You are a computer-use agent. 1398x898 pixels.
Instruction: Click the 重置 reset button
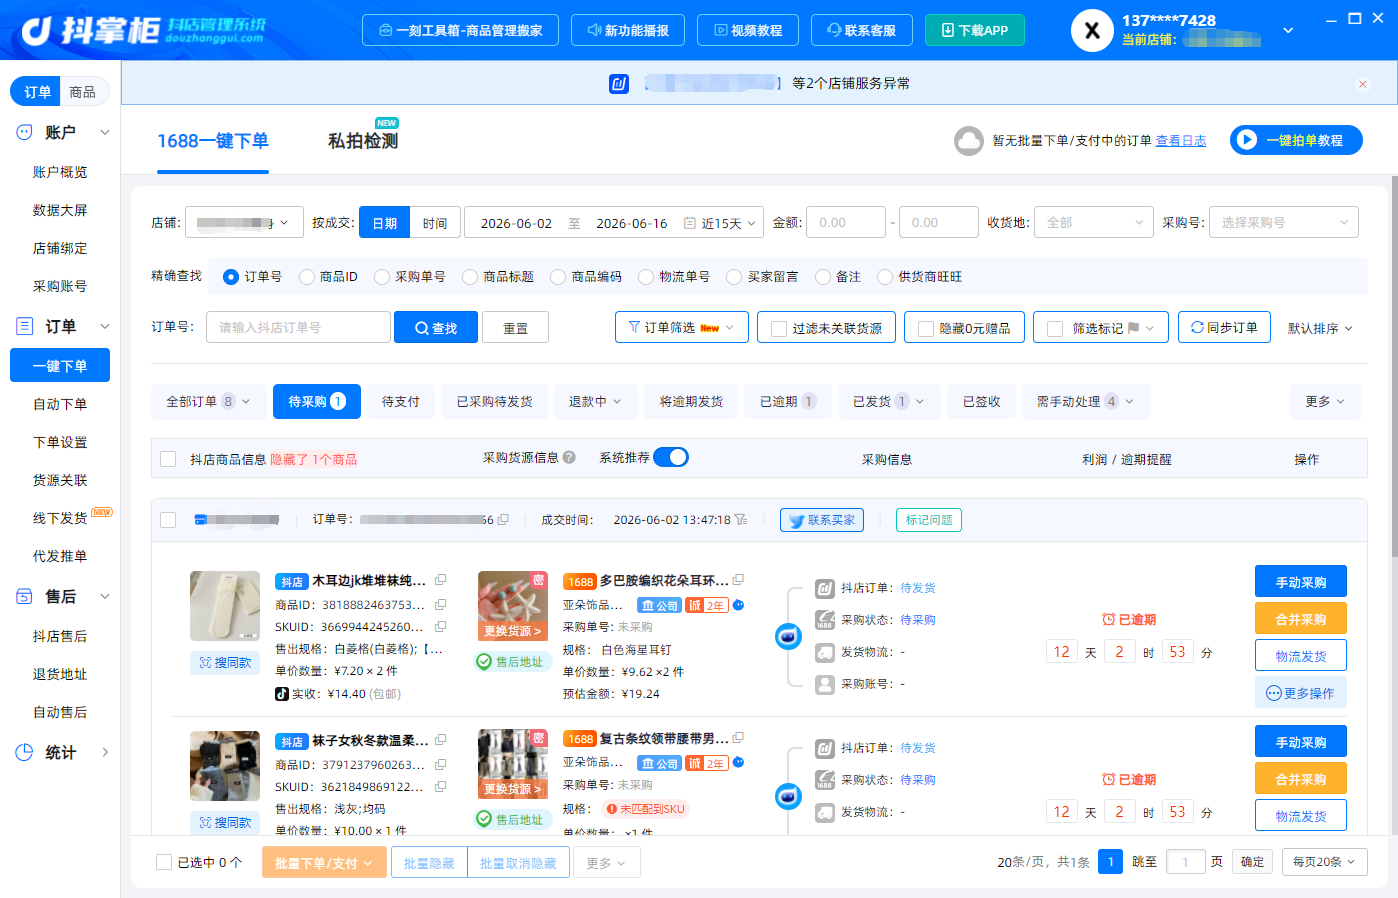pos(515,327)
